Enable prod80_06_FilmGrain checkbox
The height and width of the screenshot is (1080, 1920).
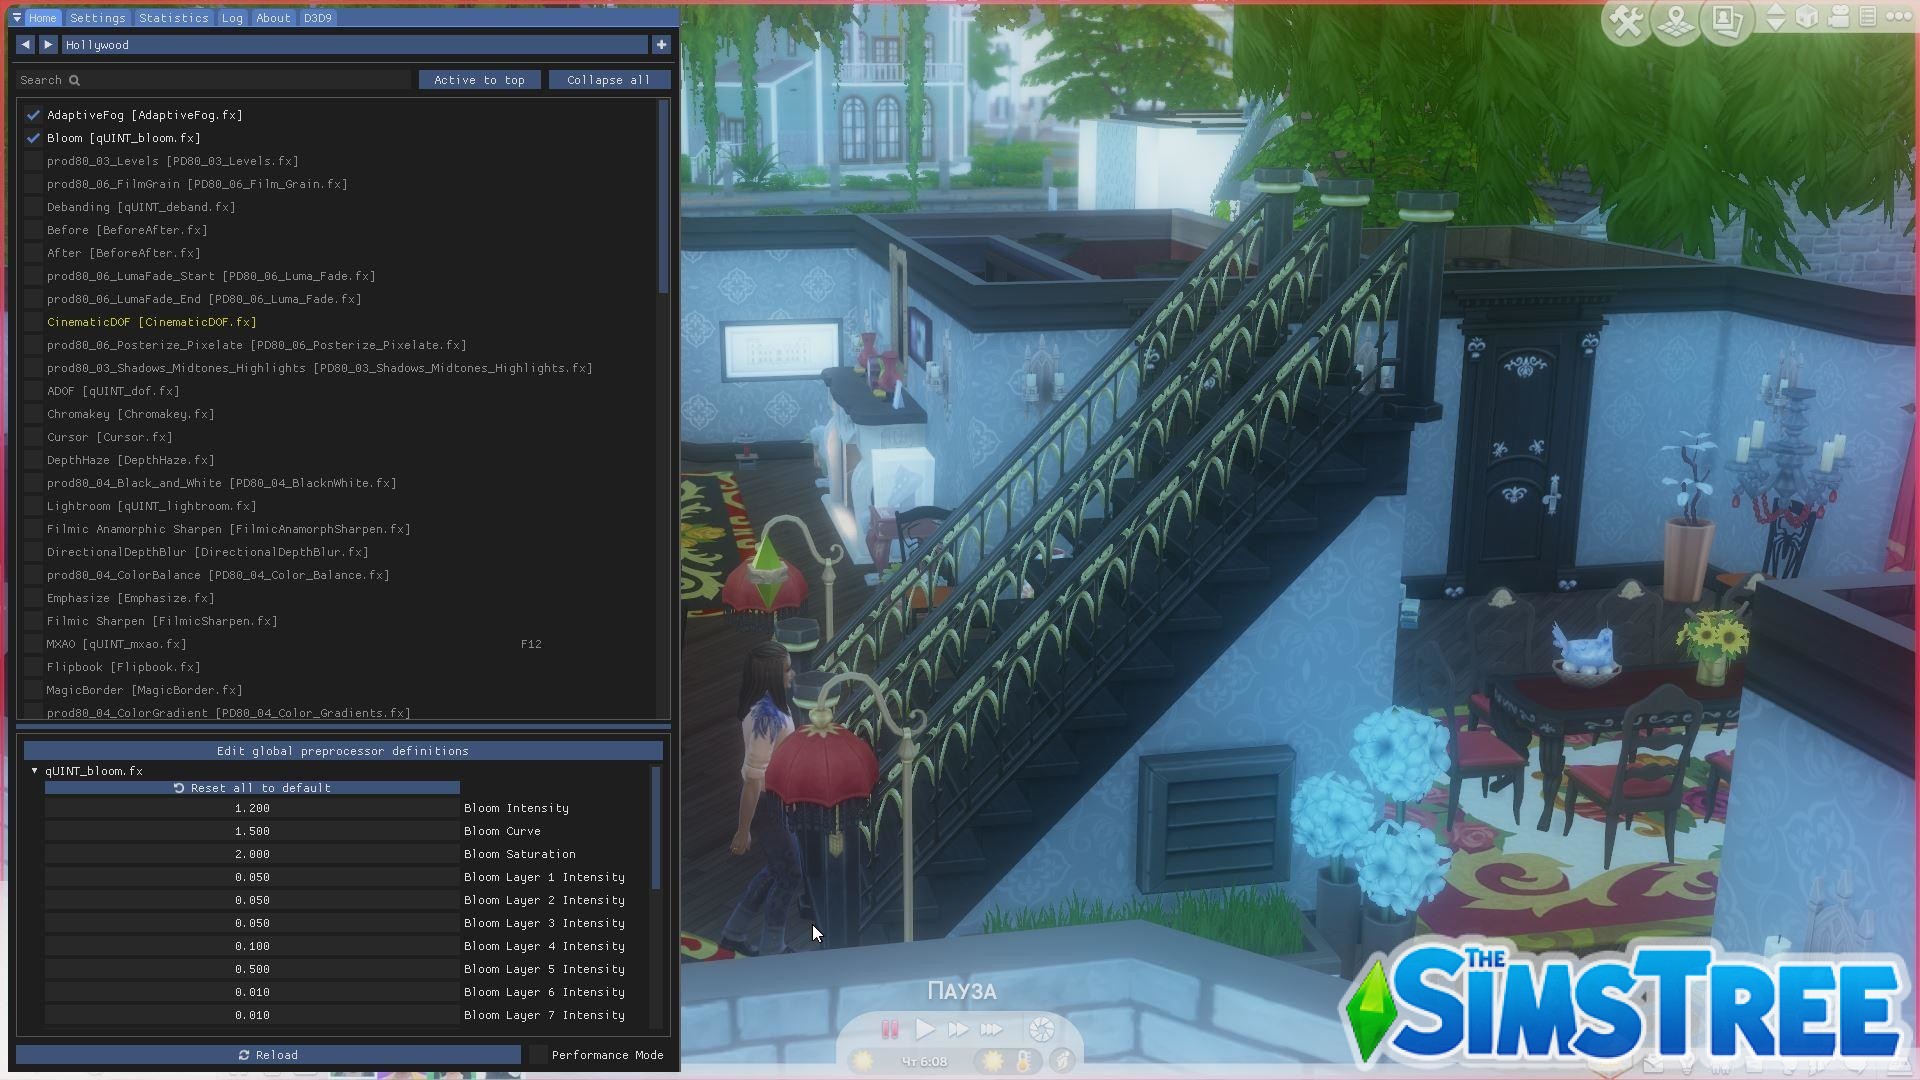click(34, 184)
